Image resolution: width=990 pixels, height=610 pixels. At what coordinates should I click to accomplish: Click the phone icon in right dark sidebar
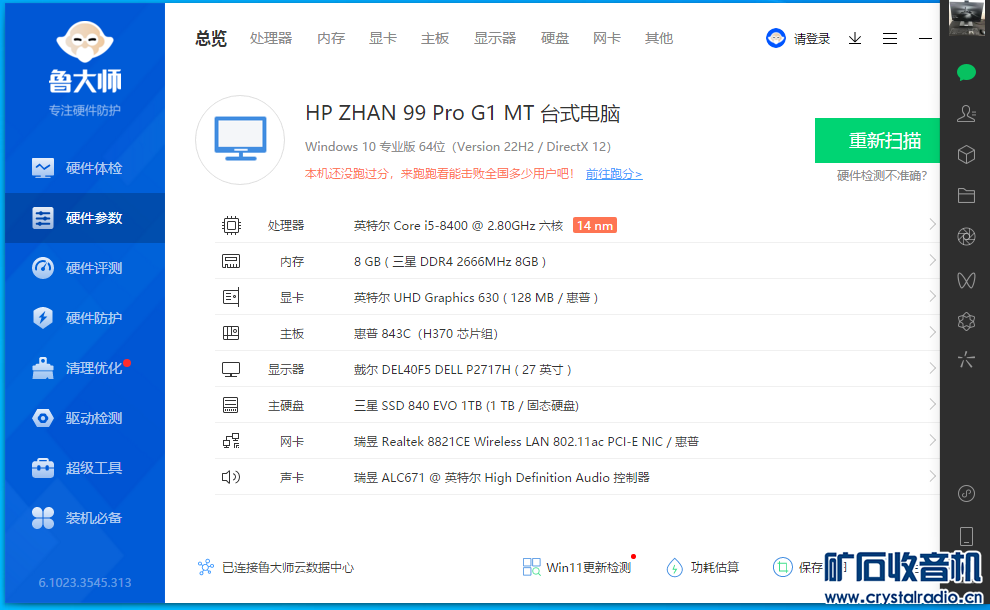pos(966,536)
